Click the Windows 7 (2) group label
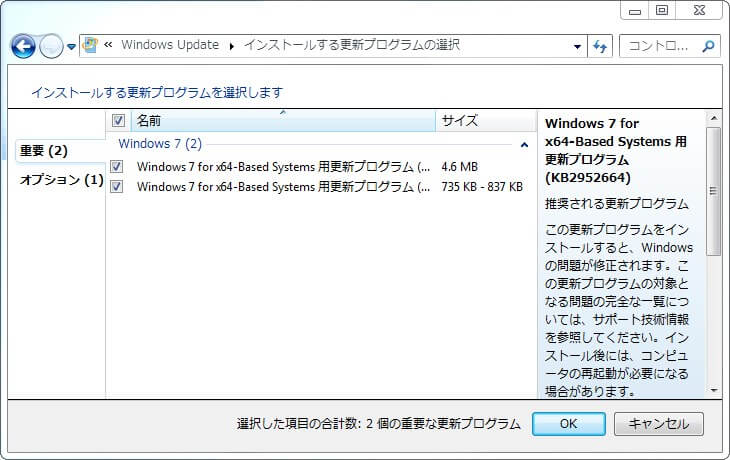The image size is (730, 460). (160, 144)
